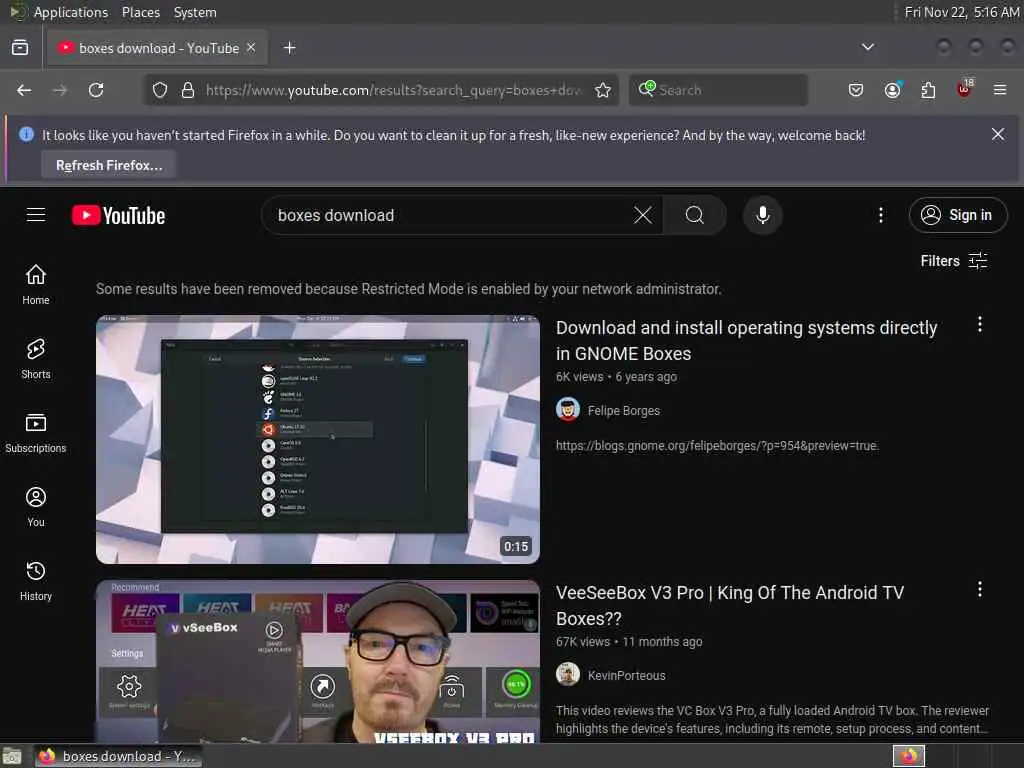Open History in sidebar

[x=36, y=581]
